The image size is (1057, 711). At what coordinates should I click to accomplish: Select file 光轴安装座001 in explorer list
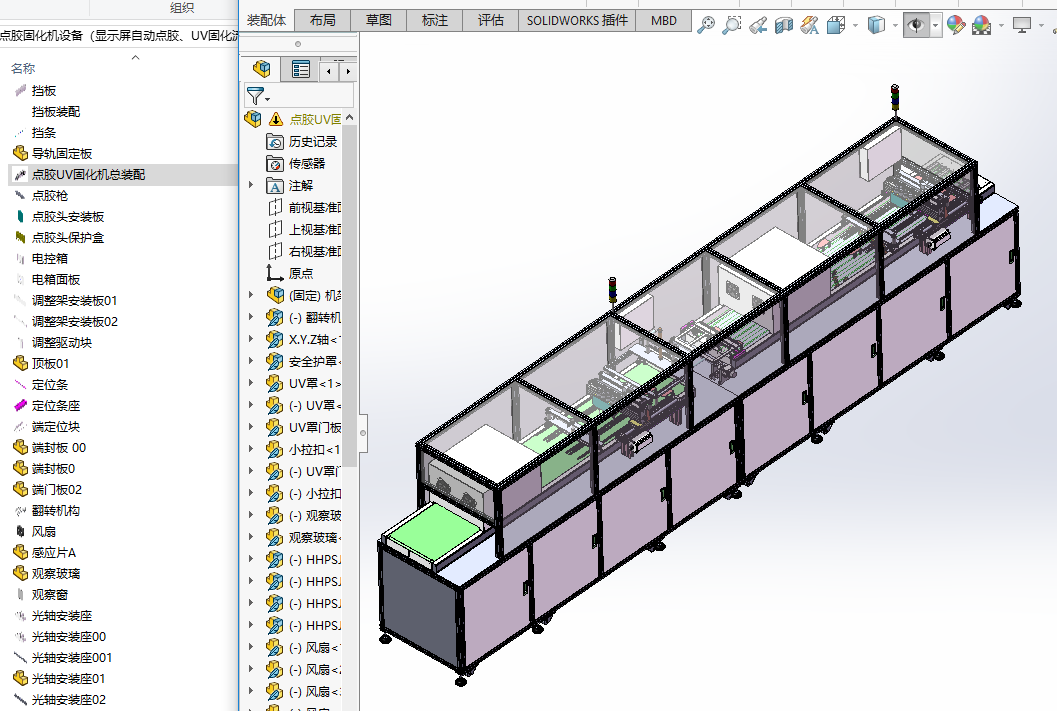(x=72, y=658)
